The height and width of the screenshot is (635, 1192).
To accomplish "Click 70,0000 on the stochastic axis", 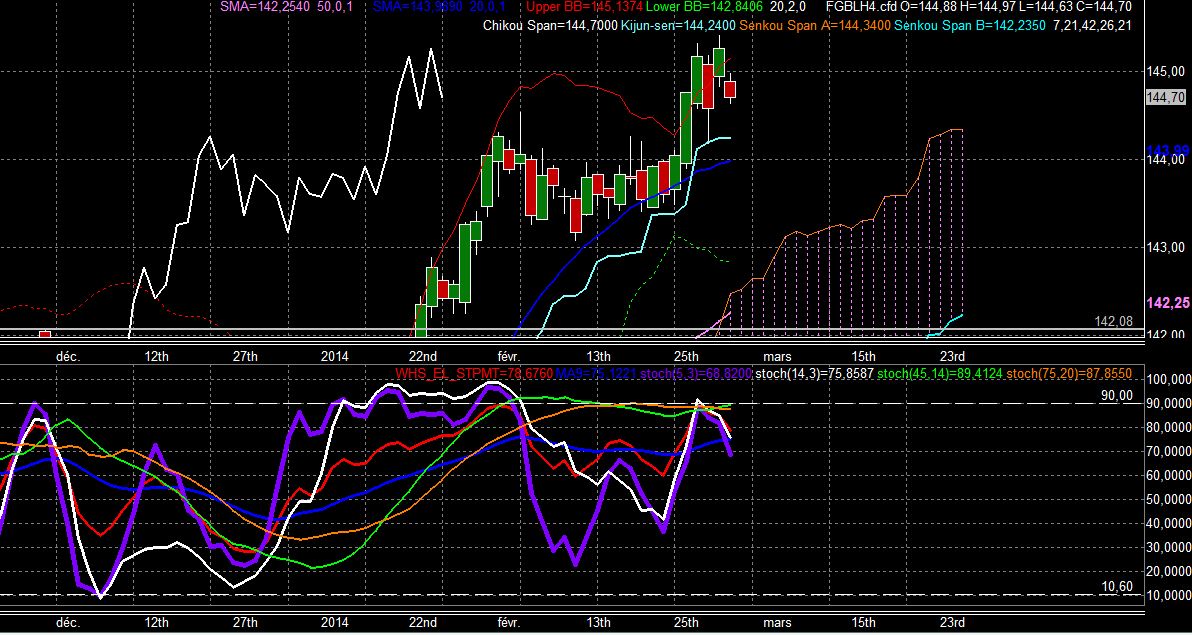I will pyautogui.click(x=1168, y=451).
